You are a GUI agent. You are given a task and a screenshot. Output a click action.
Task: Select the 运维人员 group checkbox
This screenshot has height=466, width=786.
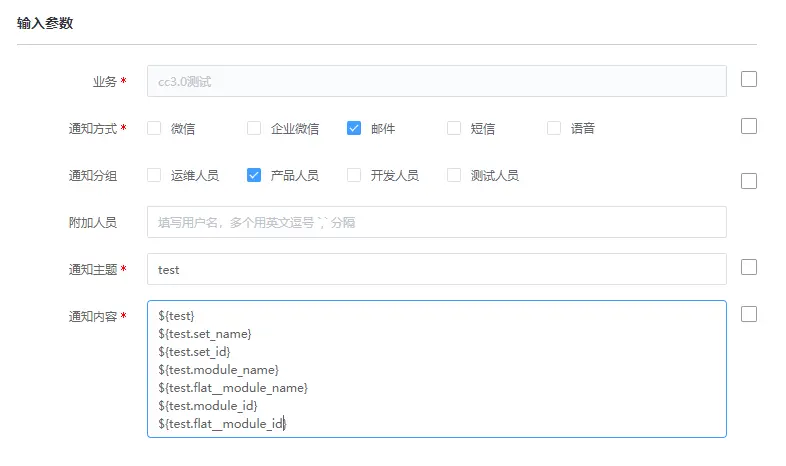click(154, 175)
